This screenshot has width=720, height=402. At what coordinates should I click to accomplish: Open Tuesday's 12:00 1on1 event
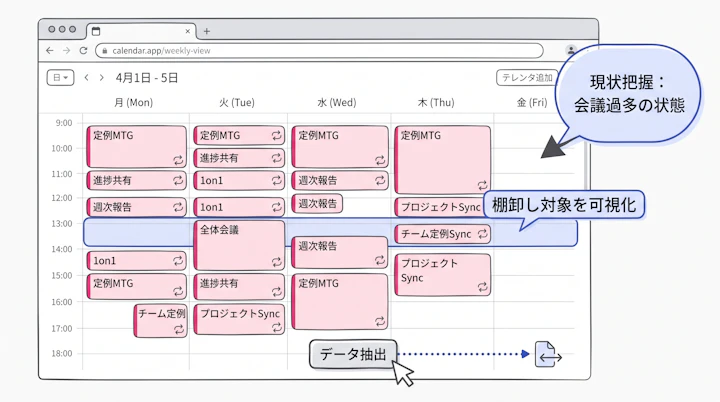click(x=239, y=207)
